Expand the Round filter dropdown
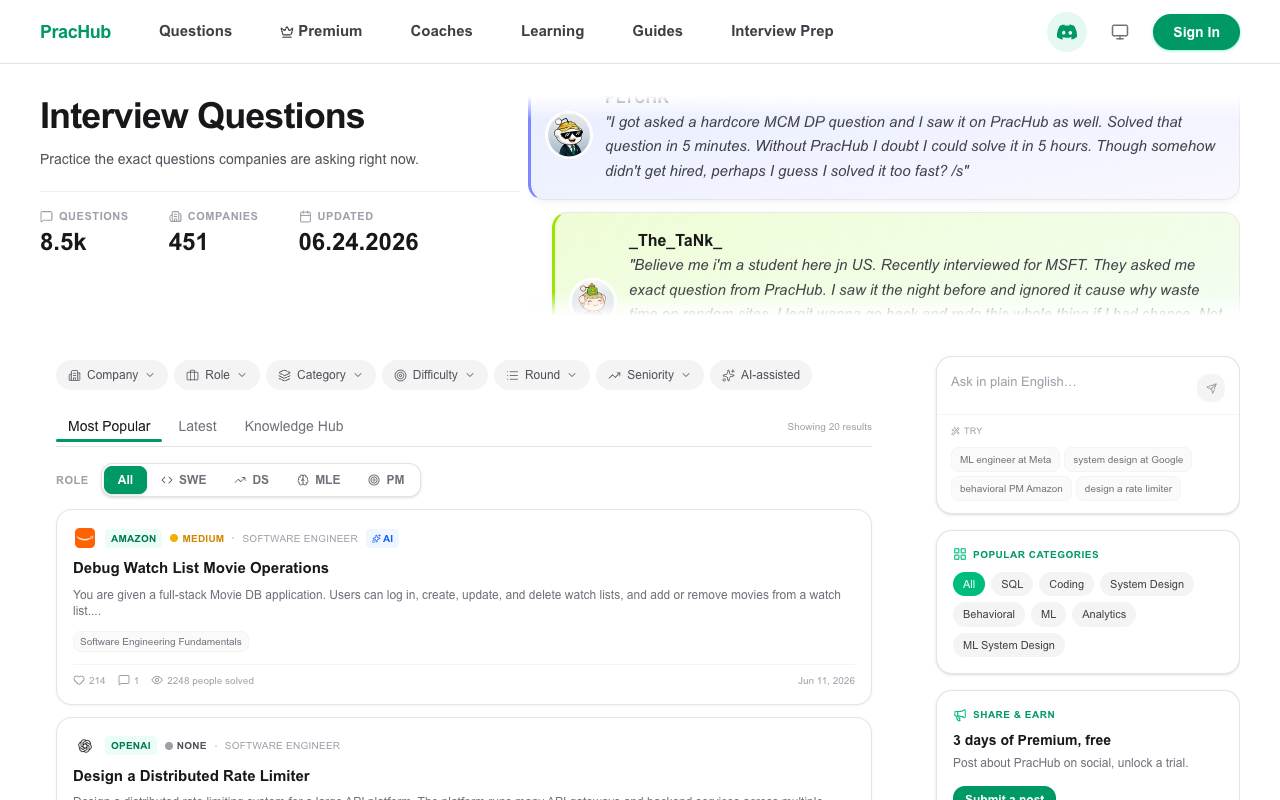The width and height of the screenshot is (1280, 800). (x=542, y=375)
